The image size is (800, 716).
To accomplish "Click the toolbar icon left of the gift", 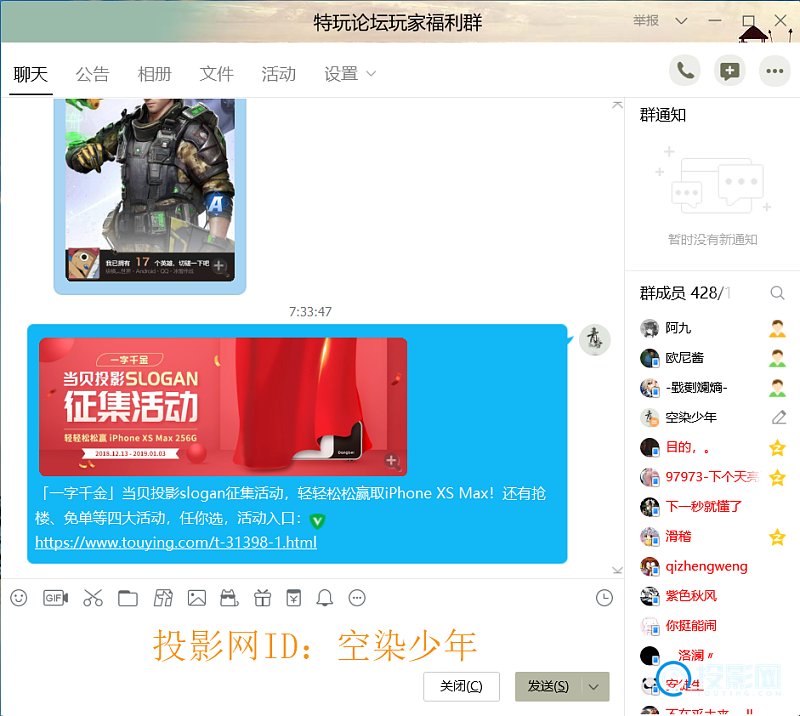I will coord(229,598).
